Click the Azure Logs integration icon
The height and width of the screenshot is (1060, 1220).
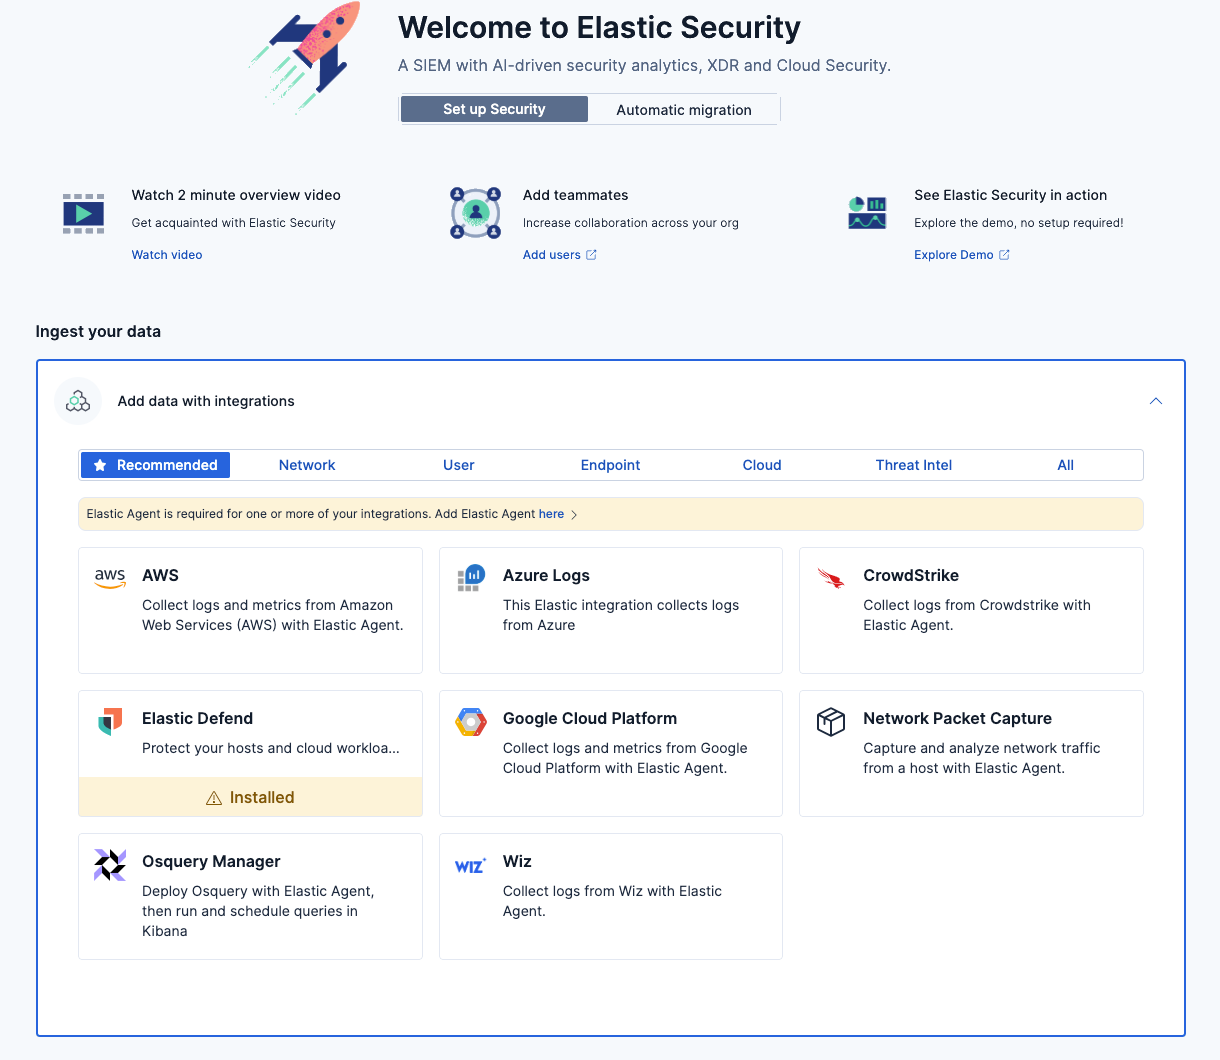point(471,578)
